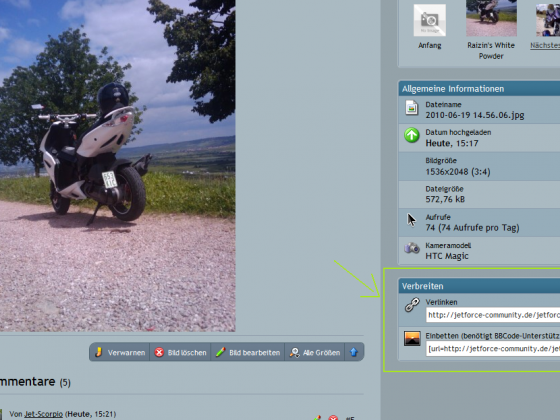Click the Einbetten picture icon
Image resolution: width=560 pixels, height=420 pixels.
coord(412,339)
